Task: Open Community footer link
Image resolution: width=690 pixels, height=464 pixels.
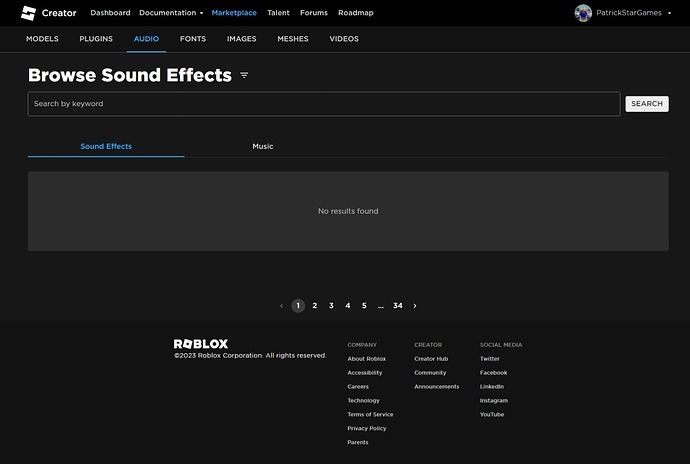Action: click(430, 373)
